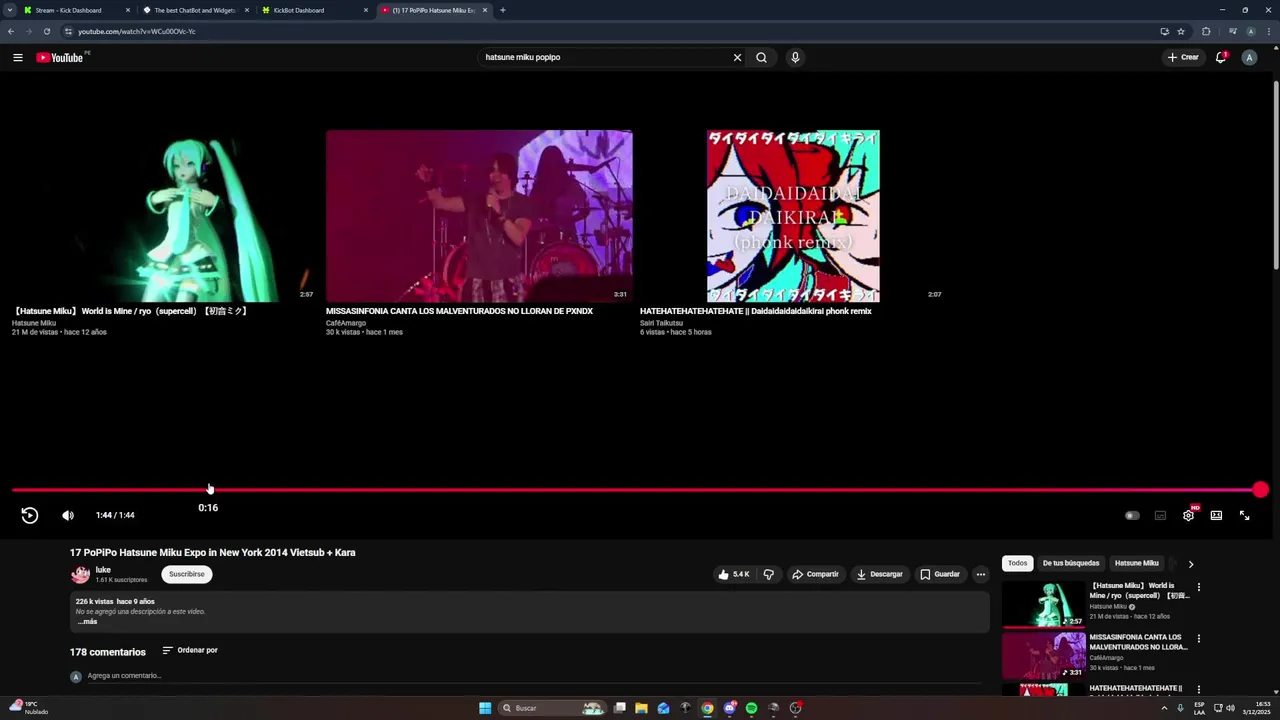The image size is (1280, 720).
Task: Open sidebar MISSASINFONIA thumbnail
Action: point(1044,655)
